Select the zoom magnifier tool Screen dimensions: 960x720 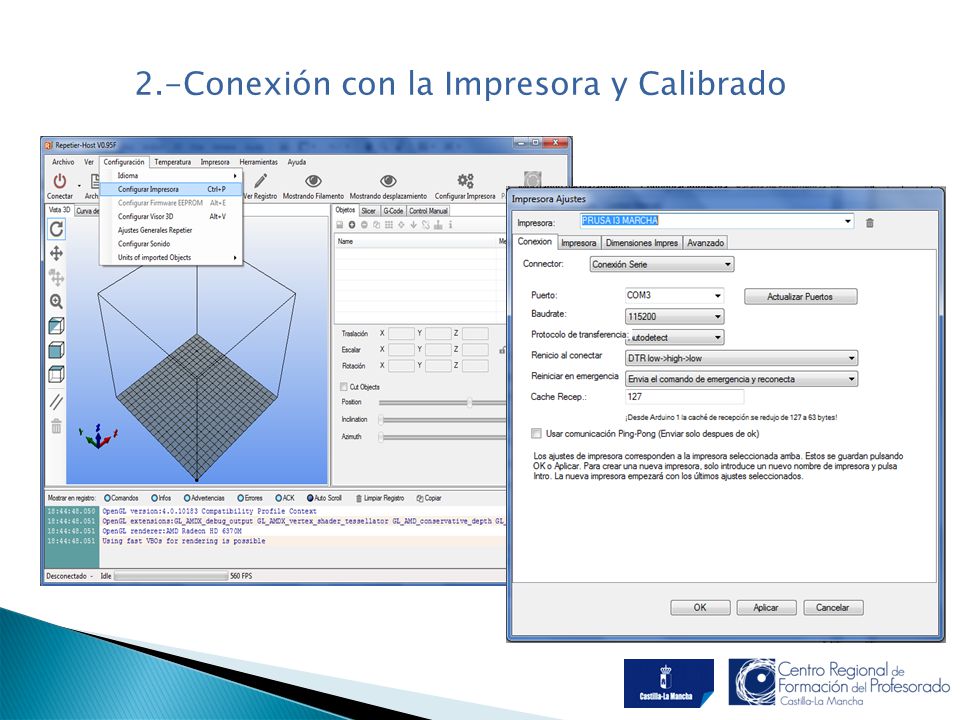[x=56, y=301]
